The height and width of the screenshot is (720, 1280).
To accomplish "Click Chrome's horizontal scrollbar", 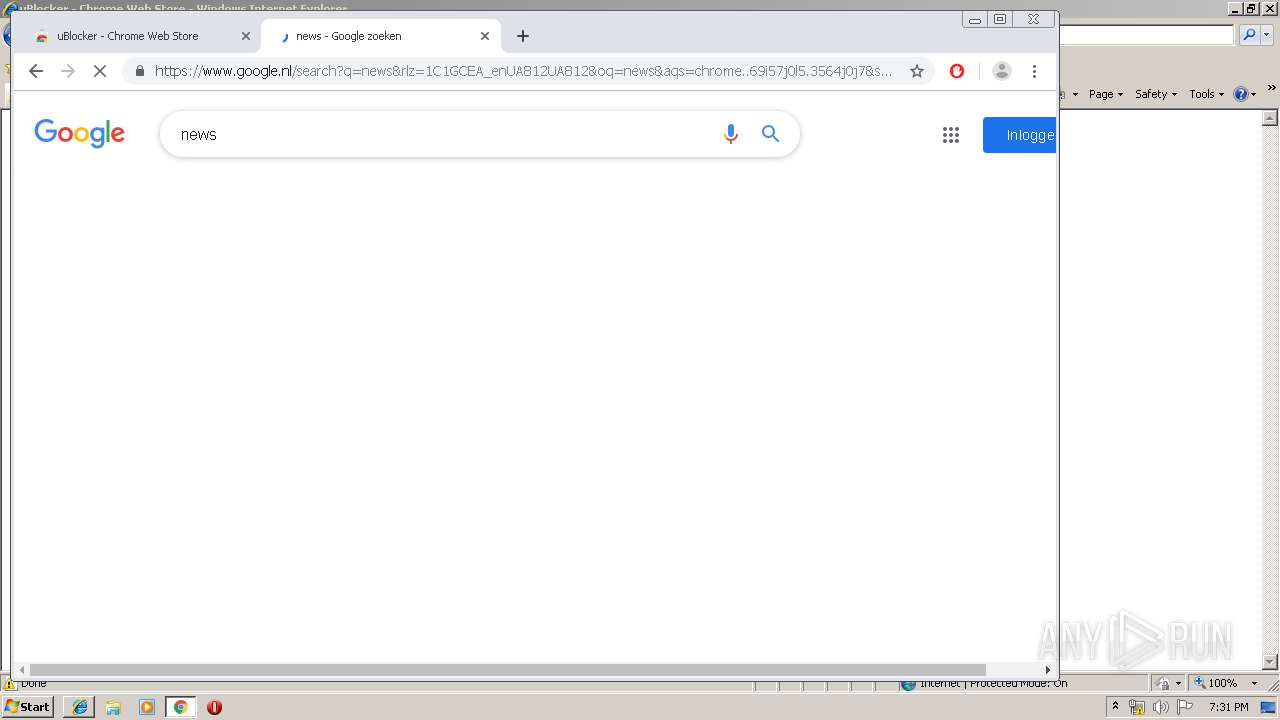I will pos(507,670).
